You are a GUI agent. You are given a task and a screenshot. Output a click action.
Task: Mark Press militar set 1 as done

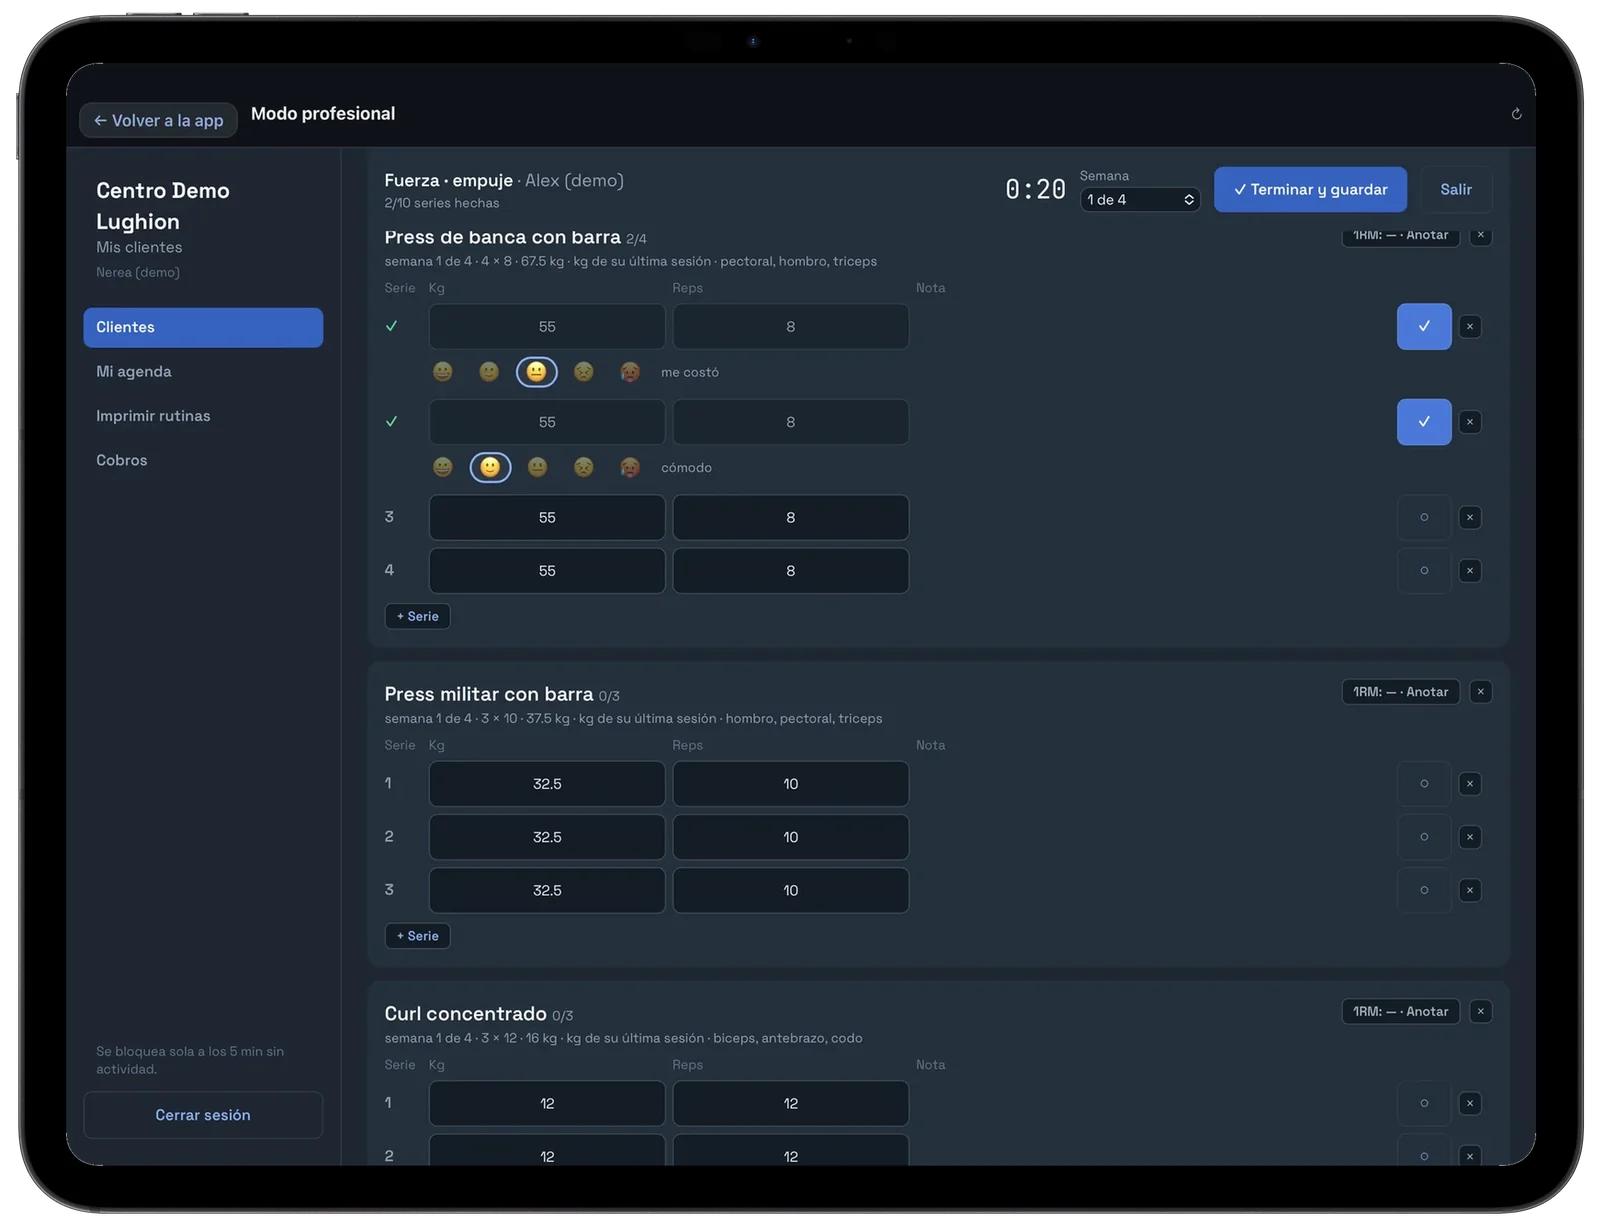pos(1424,783)
